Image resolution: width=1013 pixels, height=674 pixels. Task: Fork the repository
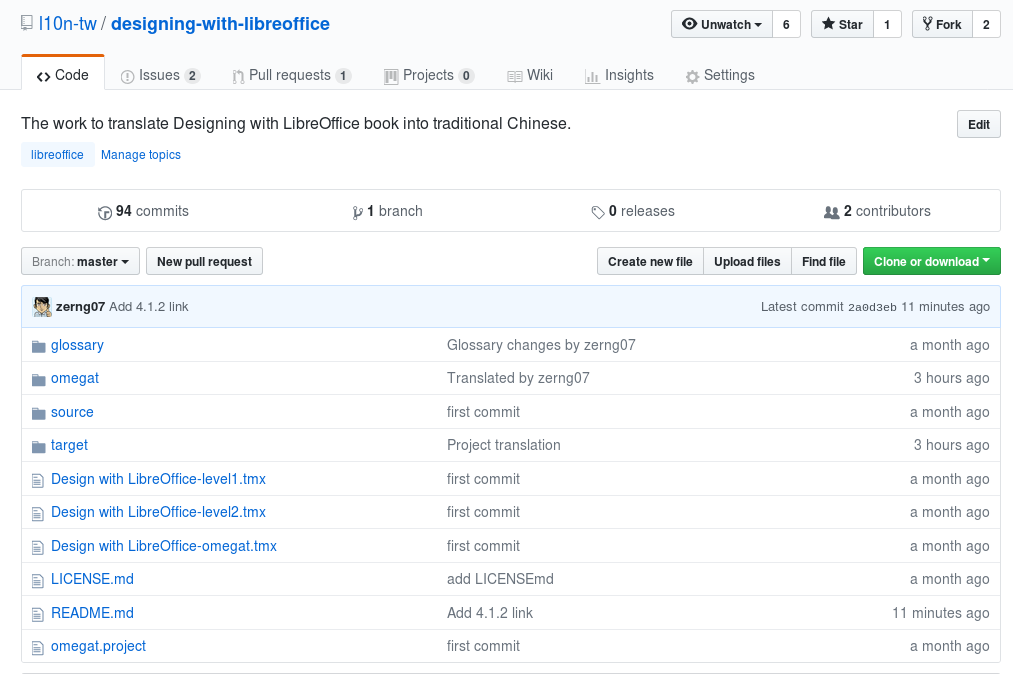coord(941,25)
